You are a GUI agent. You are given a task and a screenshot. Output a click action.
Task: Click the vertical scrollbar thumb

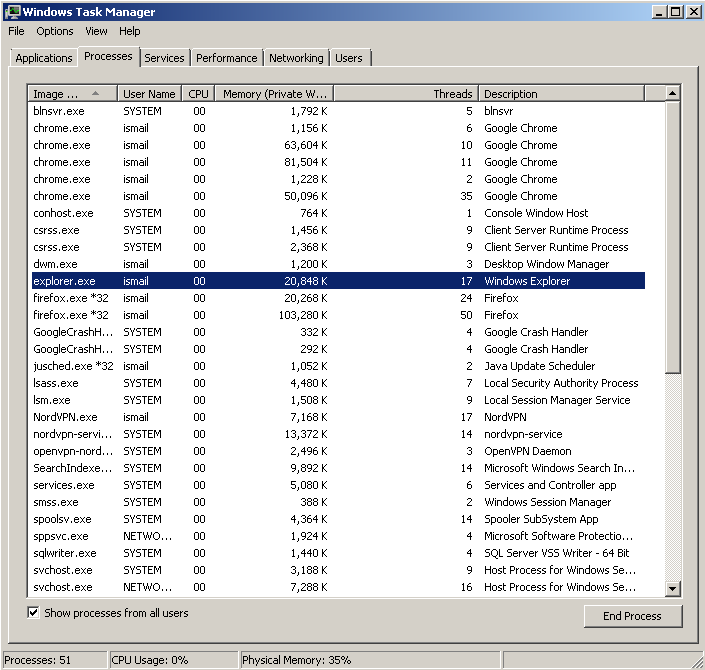tap(673, 237)
